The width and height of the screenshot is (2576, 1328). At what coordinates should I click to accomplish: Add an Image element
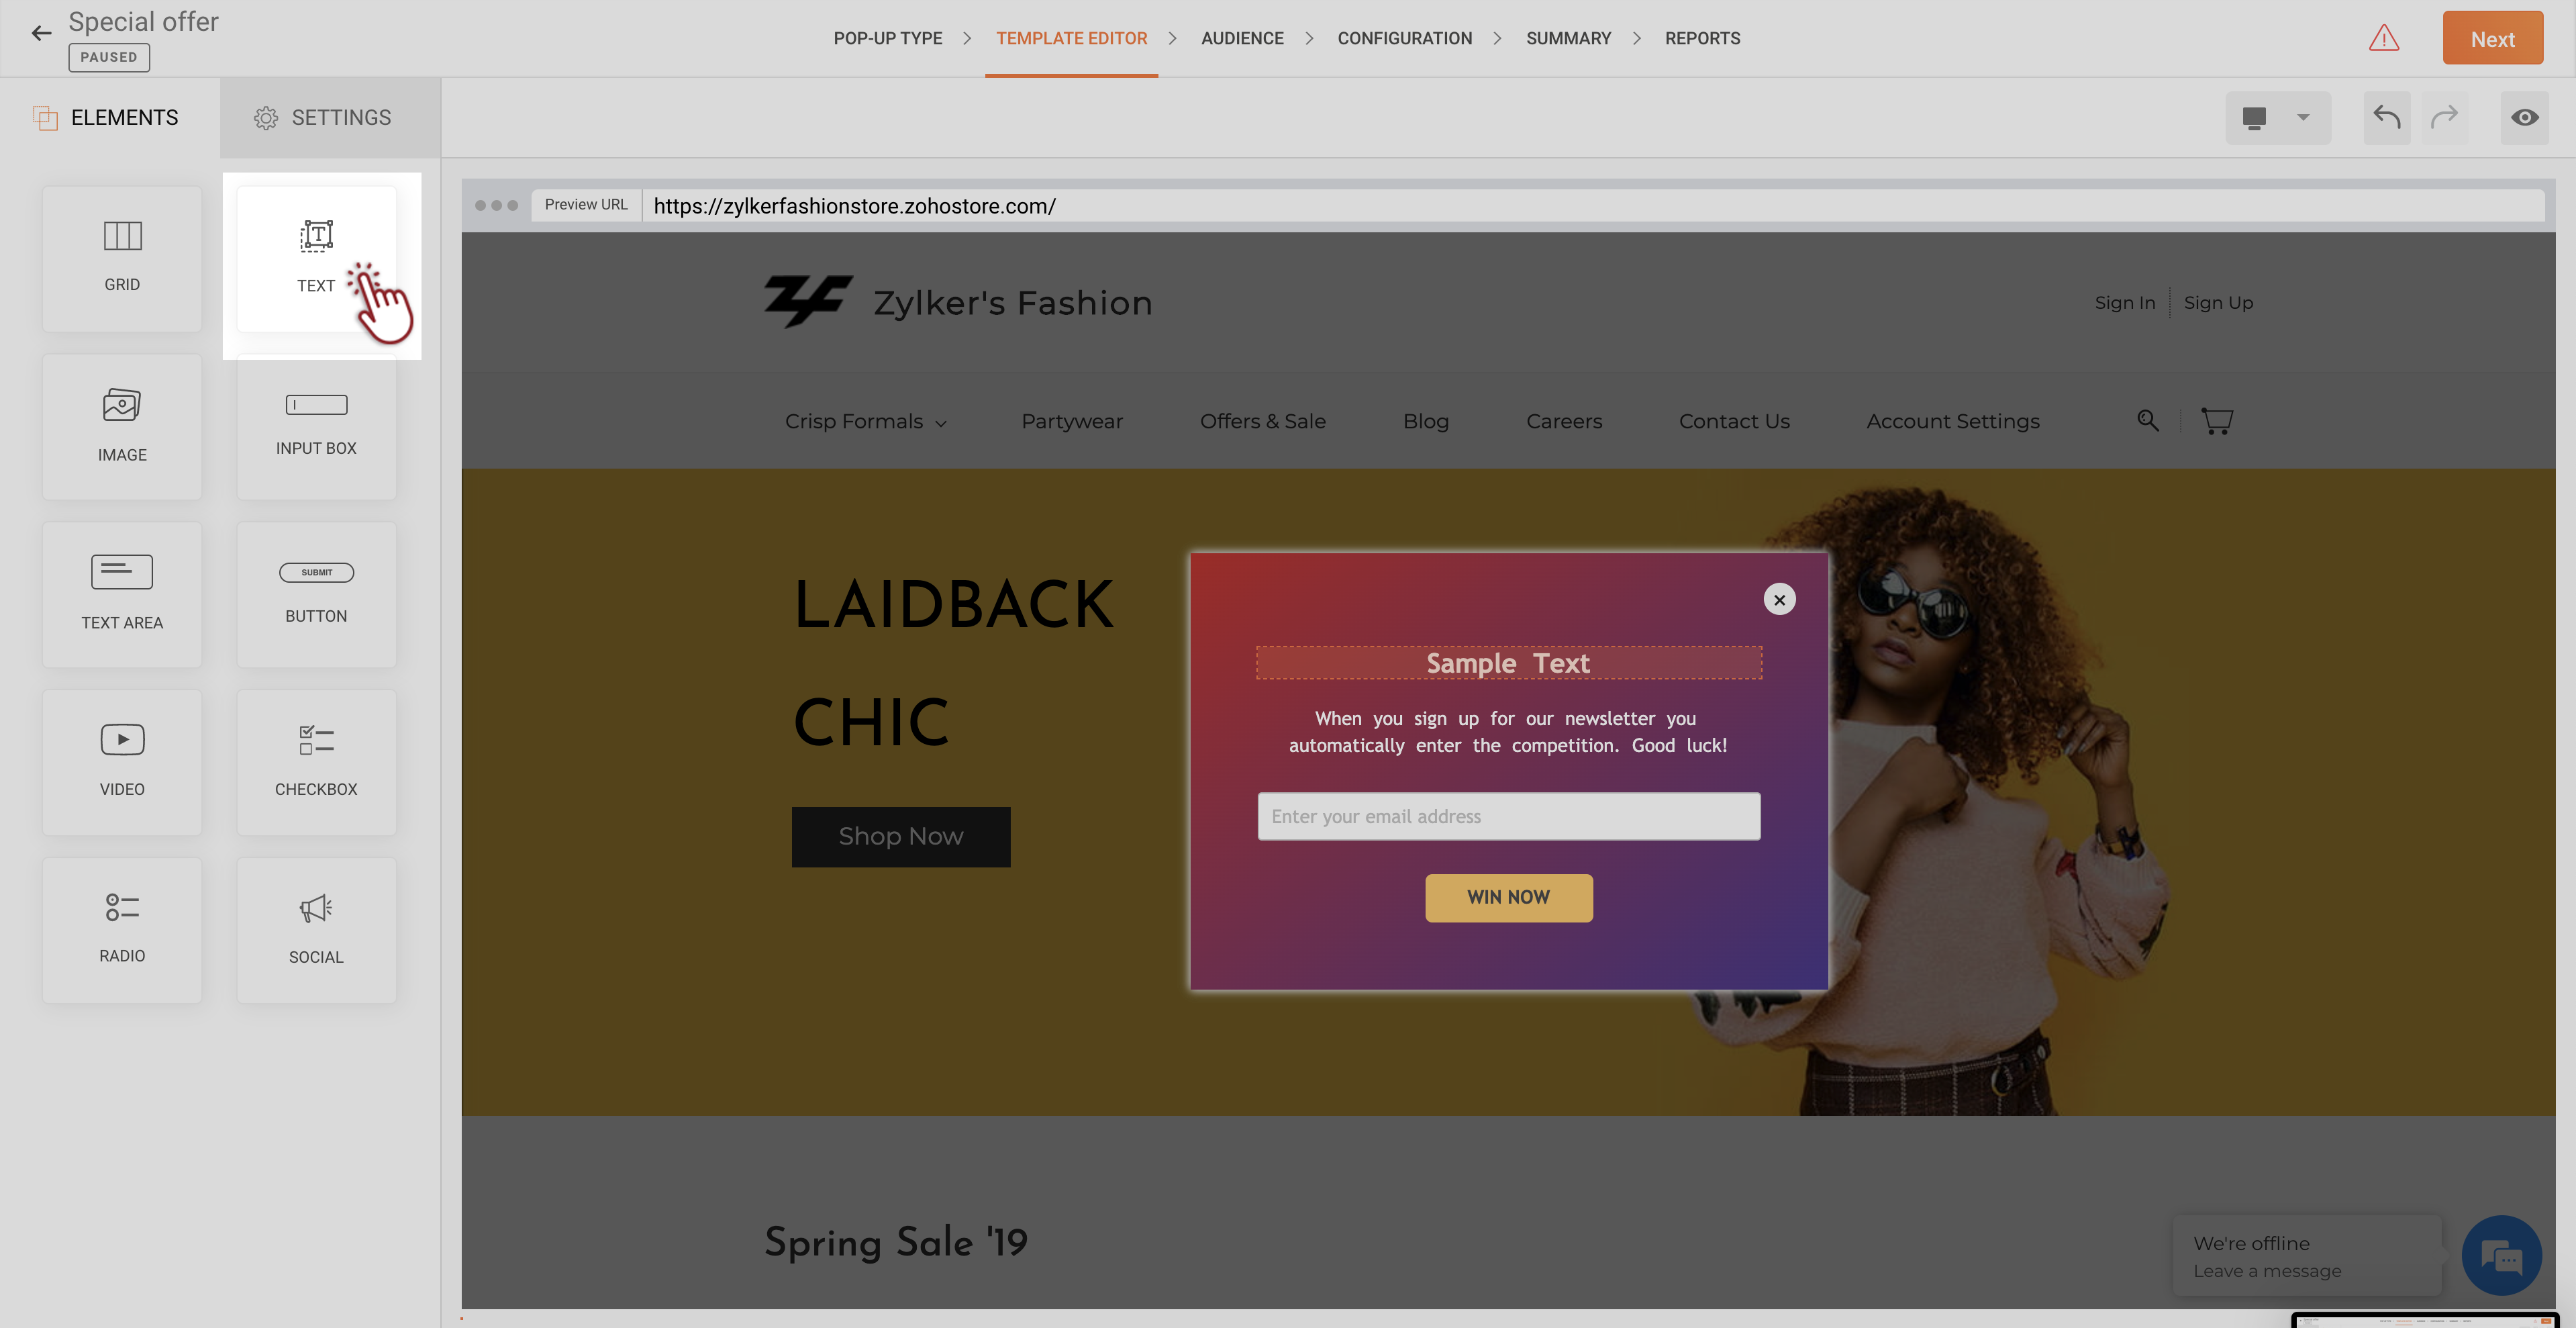coord(122,426)
